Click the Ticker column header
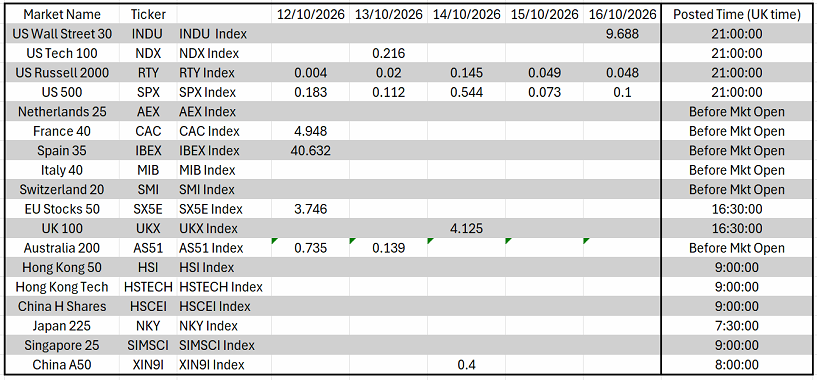 pos(148,15)
